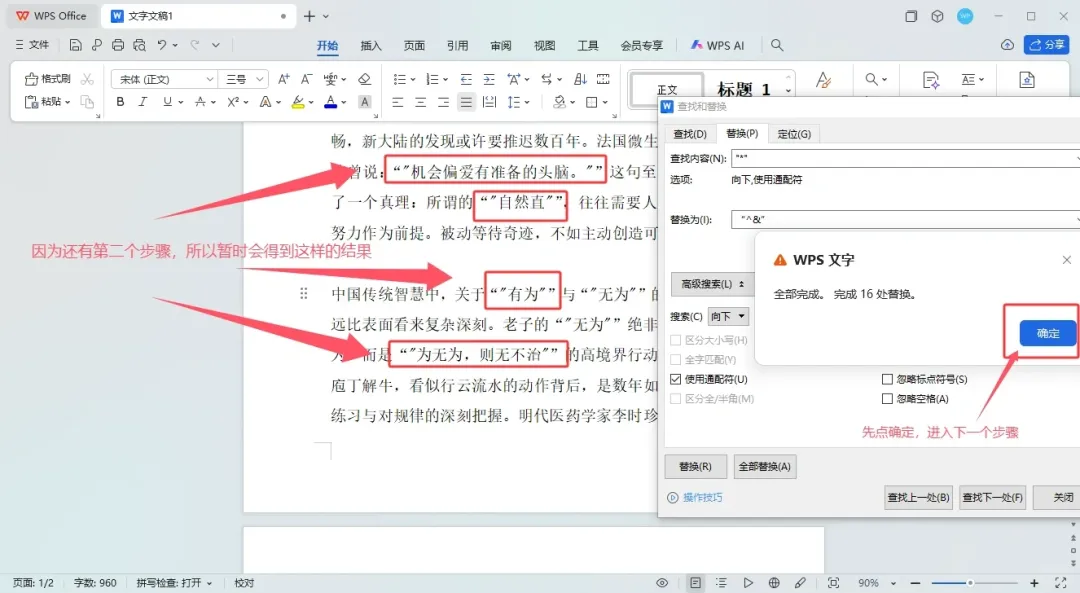Screen dimensions: 1080x593
Task: Center align text
Action: pyautogui.click(x=420, y=103)
